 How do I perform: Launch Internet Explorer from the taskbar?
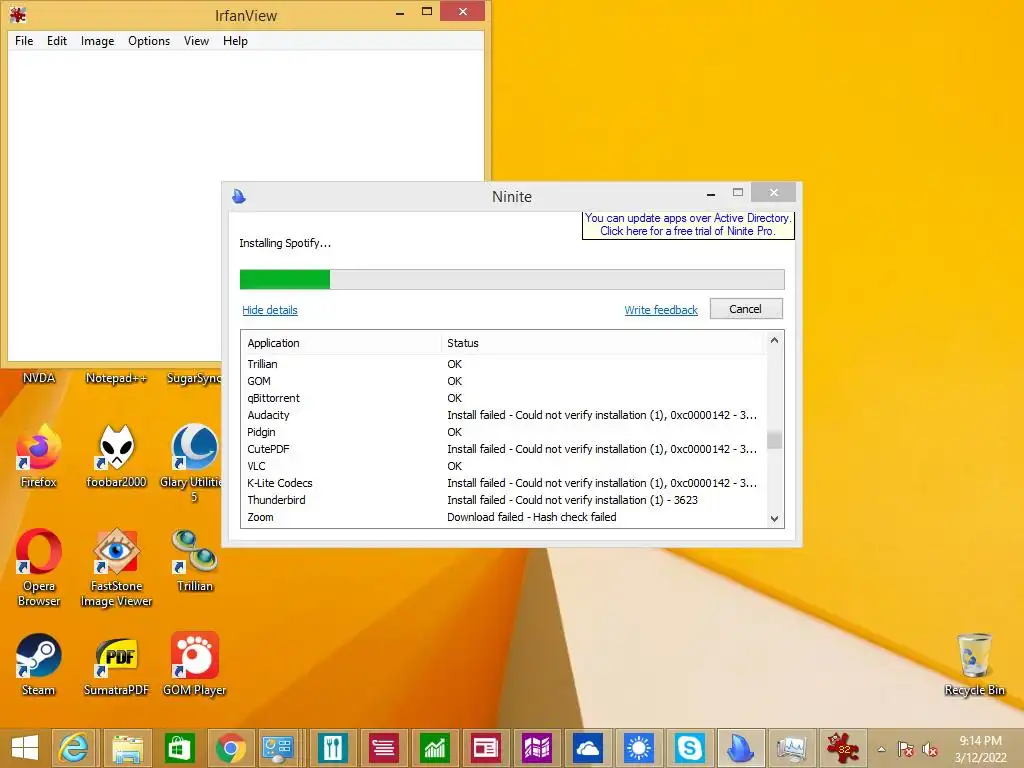pos(74,748)
